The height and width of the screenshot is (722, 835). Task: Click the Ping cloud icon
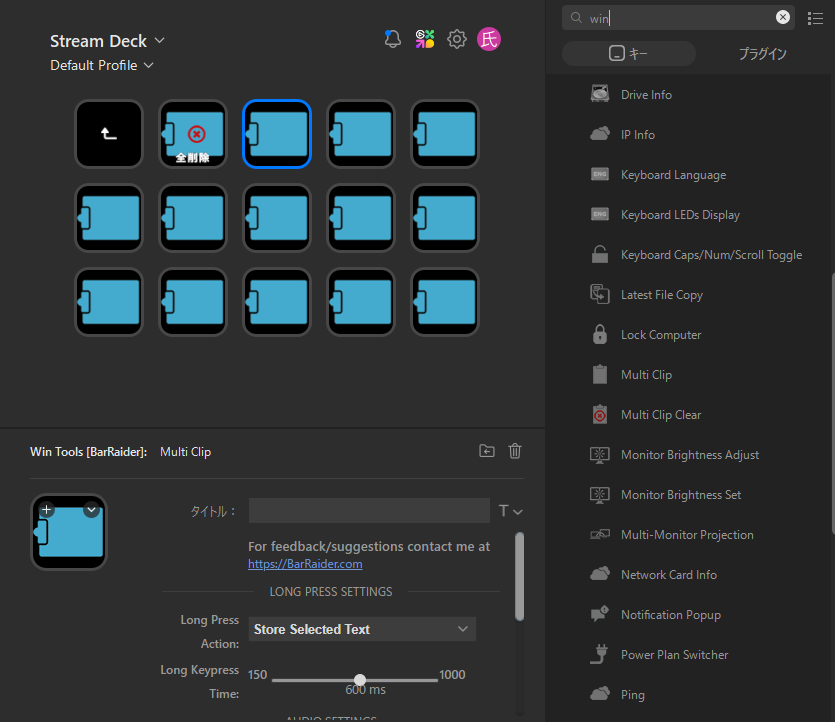point(600,694)
